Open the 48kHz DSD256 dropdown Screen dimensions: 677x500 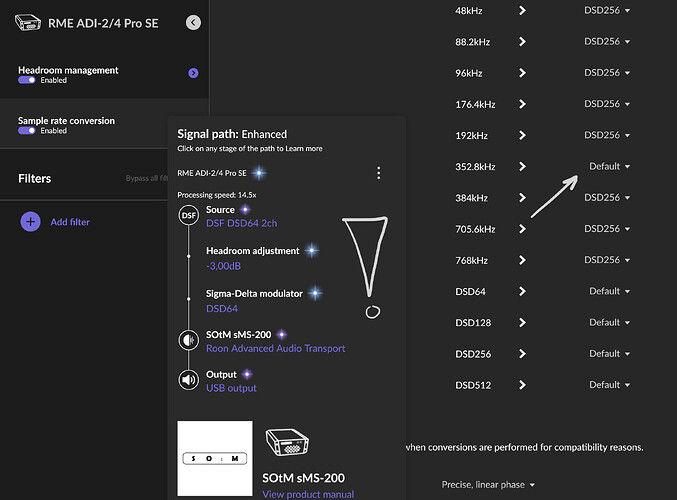(607, 11)
